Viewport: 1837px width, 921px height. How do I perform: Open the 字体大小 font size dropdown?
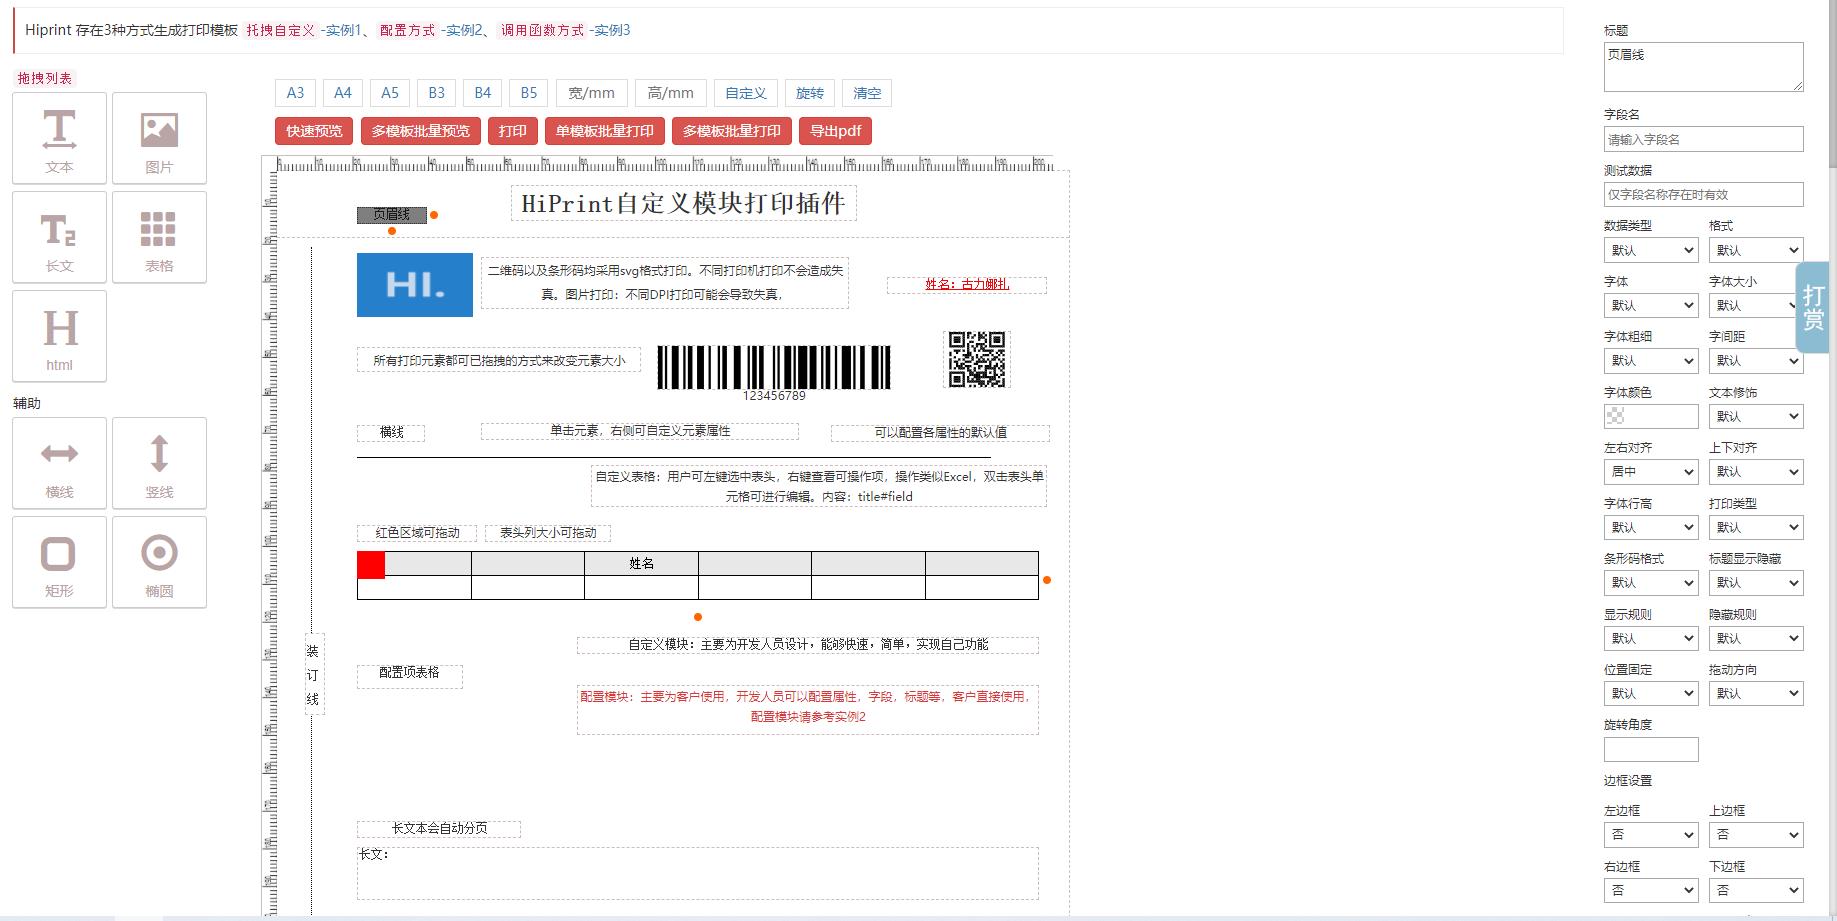pos(1756,305)
